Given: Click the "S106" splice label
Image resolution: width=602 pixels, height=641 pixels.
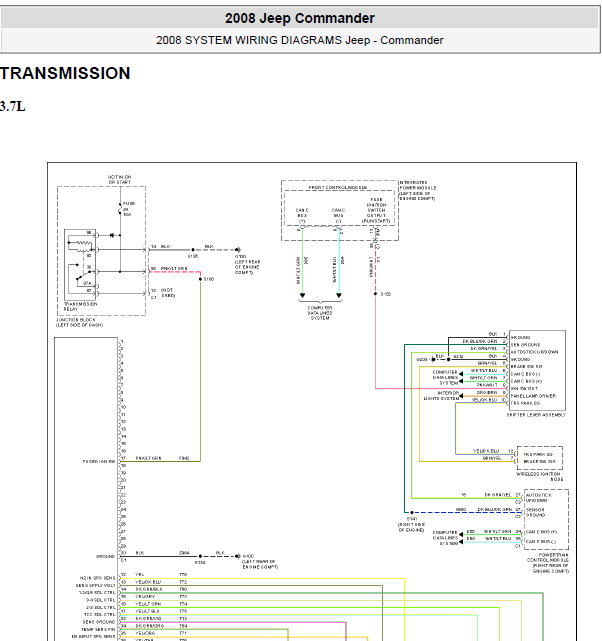Looking at the screenshot, I should tap(209, 279).
